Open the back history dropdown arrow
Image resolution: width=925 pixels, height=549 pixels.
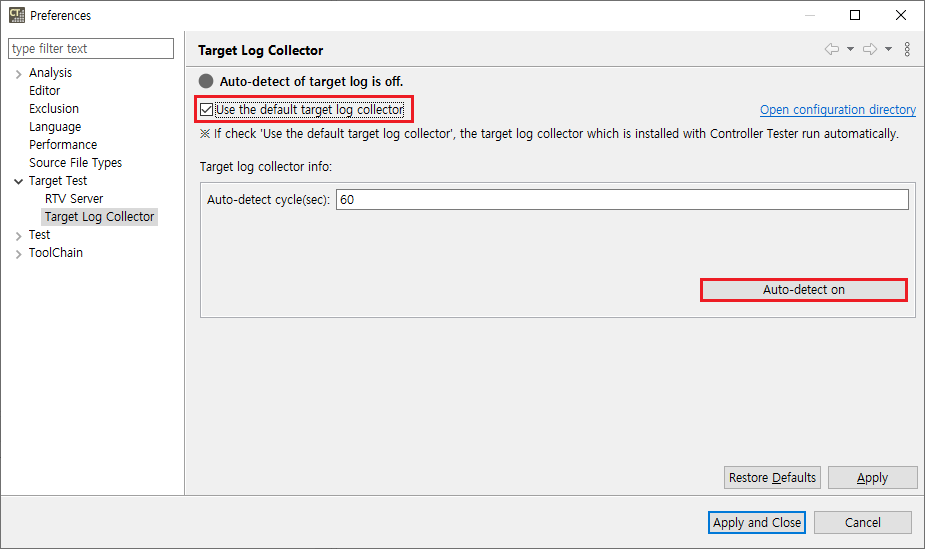[850, 49]
